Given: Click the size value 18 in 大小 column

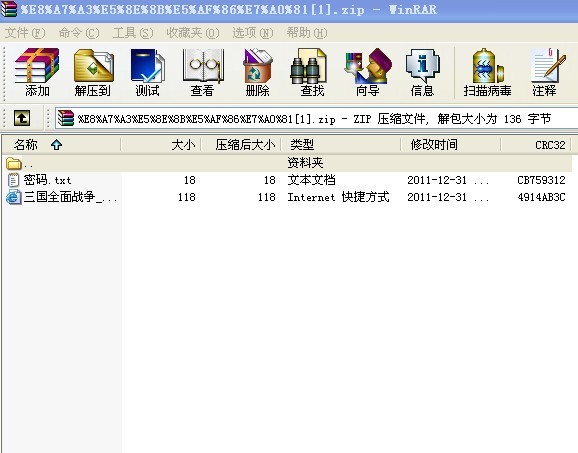Looking at the screenshot, I should pos(189,180).
